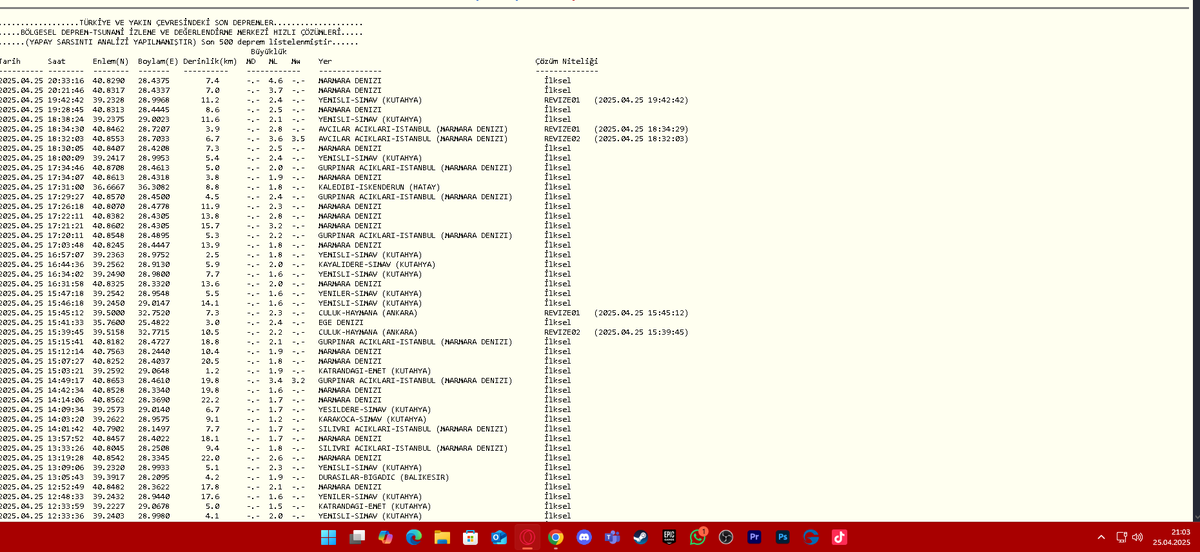
Task: Open Microsoft Teams taskbar icon
Action: tap(613, 538)
